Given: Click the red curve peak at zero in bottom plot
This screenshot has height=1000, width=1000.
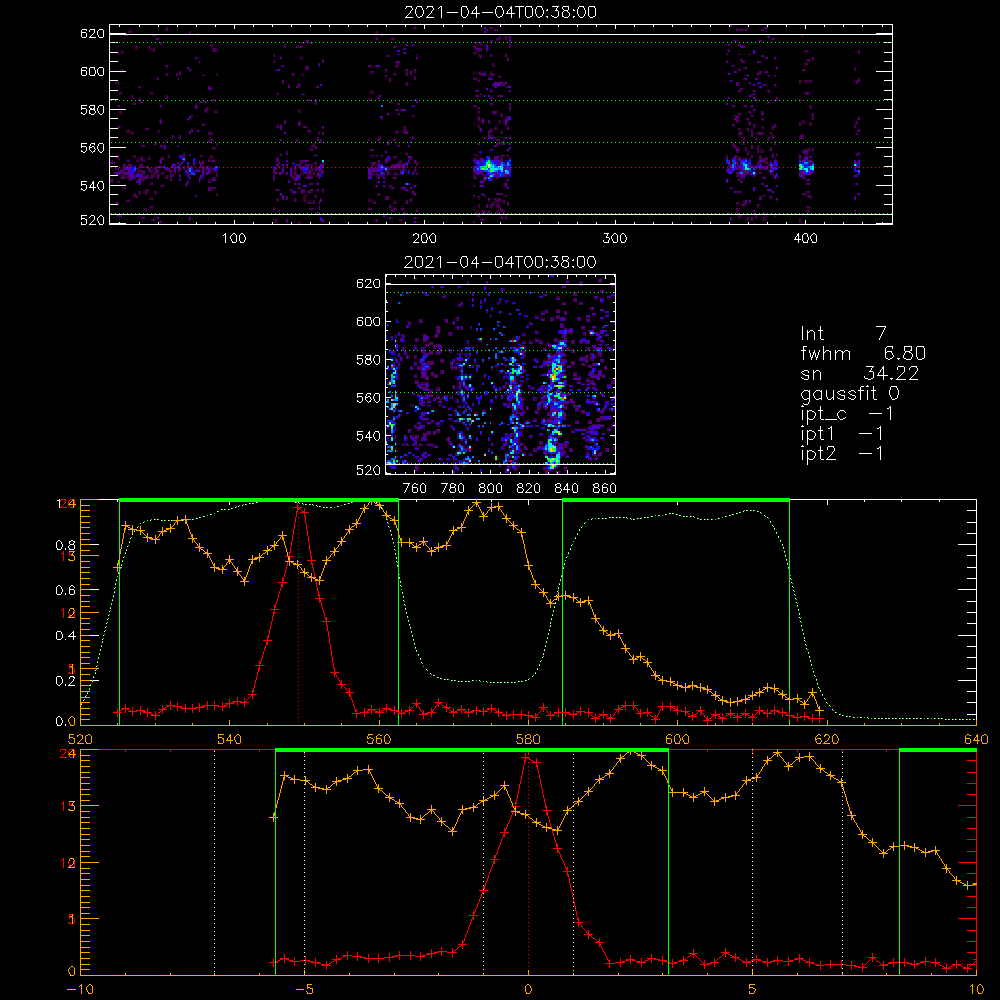Looking at the screenshot, I should pyautogui.click(x=527, y=758).
